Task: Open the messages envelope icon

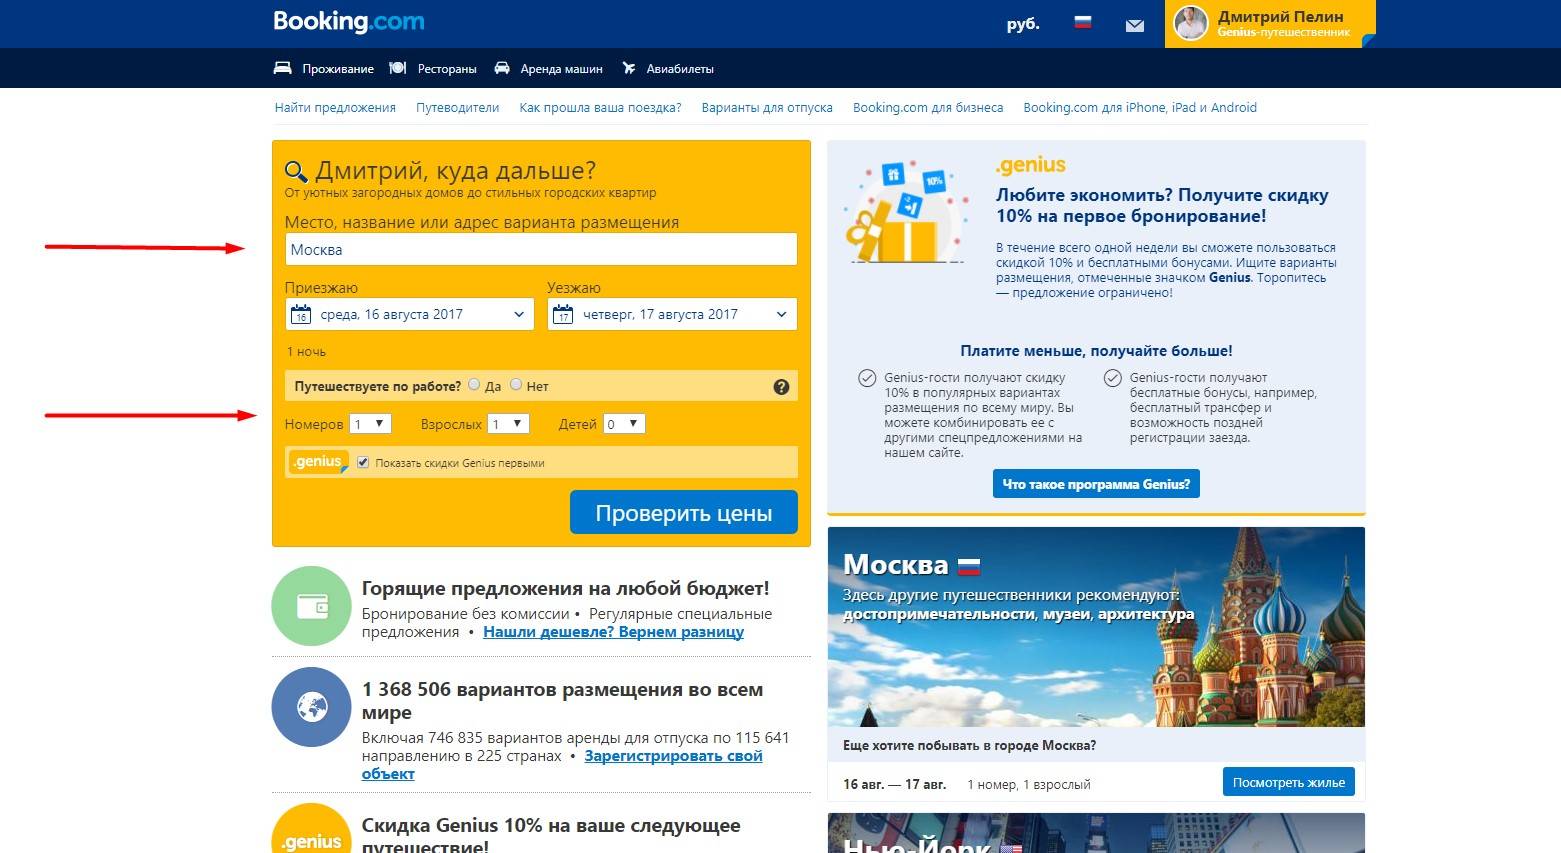Action: coord(1134,25)
